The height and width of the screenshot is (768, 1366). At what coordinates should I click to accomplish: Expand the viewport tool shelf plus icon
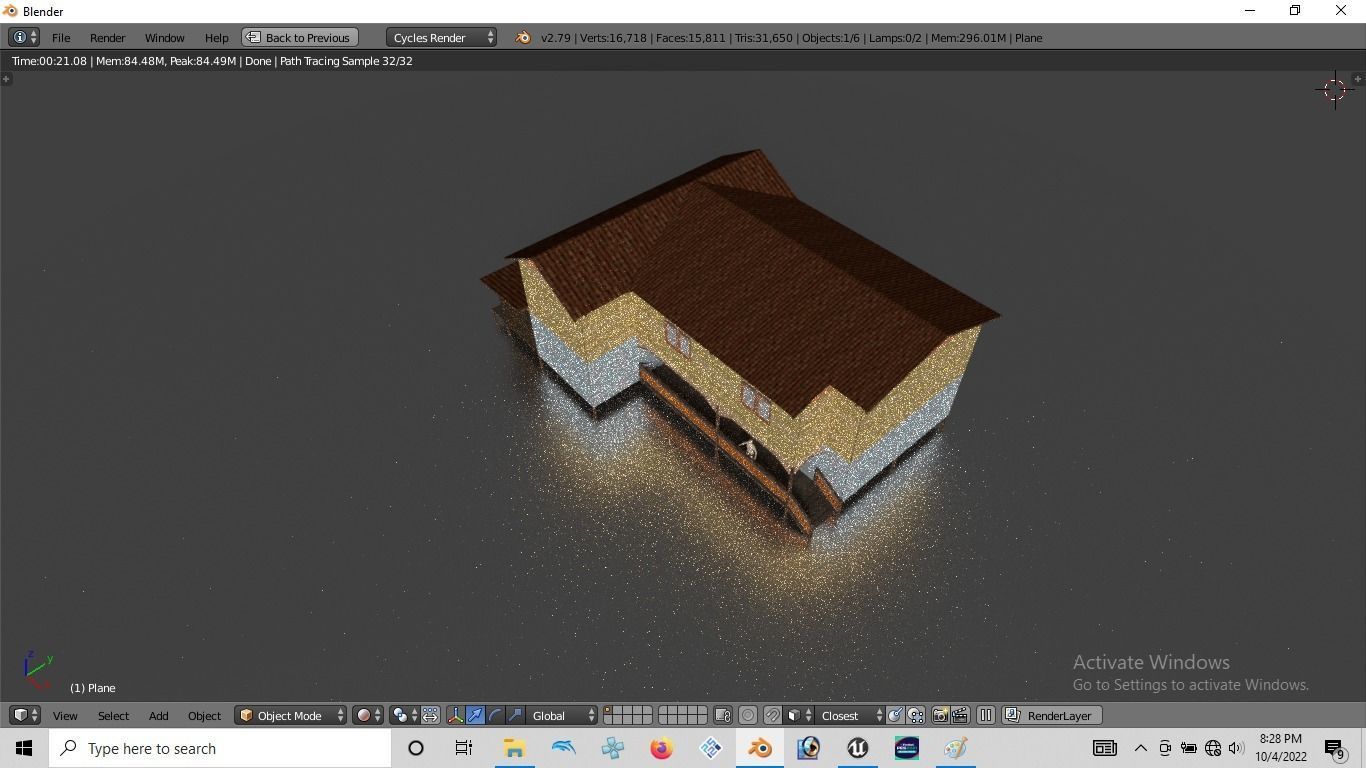coord(6,78)
